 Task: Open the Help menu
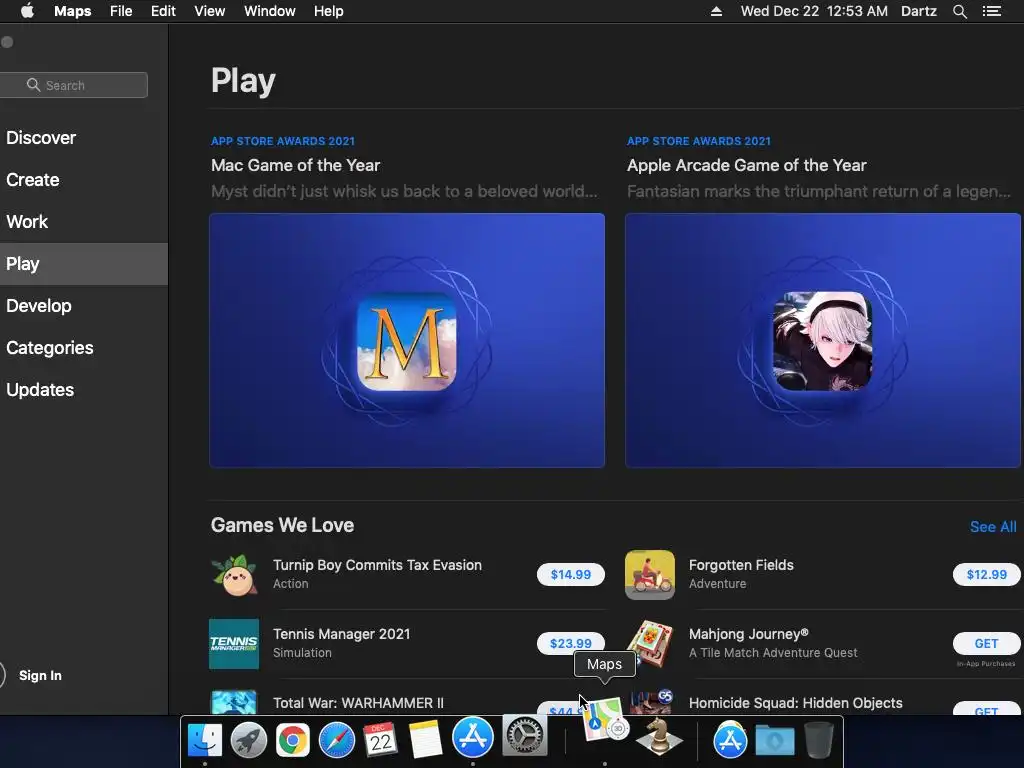point(328,11)
